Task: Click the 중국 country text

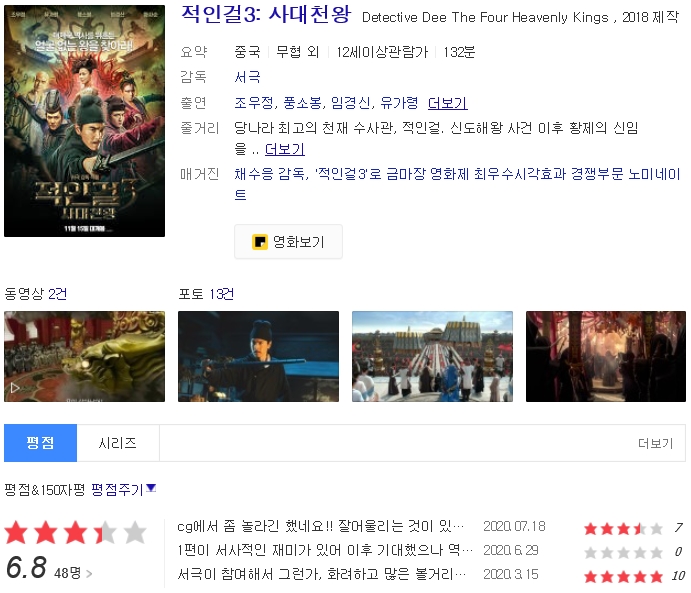Action: tap(247, 52)
